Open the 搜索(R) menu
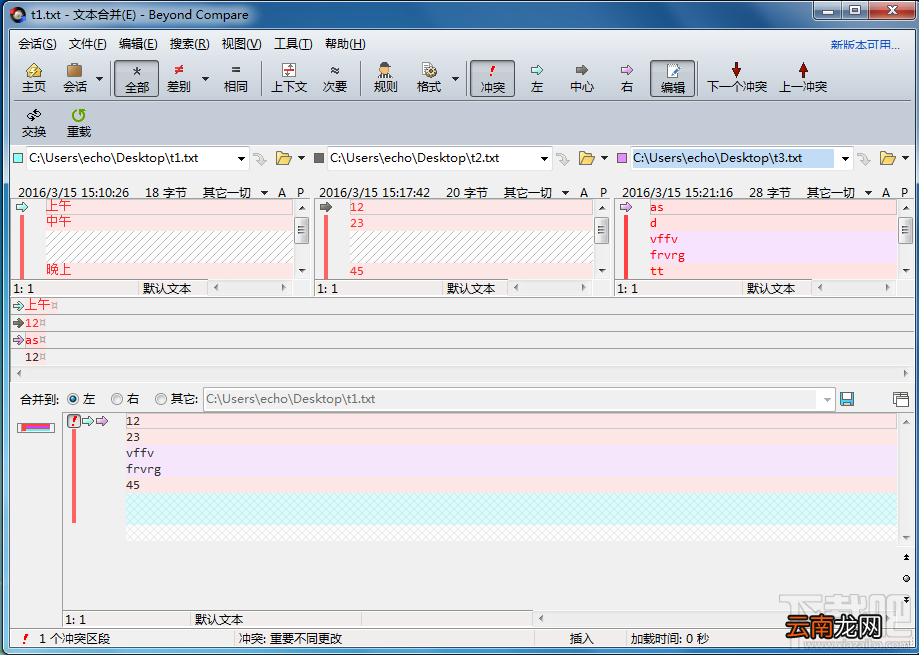Viewport: 919px width, 655px height. 189,44
